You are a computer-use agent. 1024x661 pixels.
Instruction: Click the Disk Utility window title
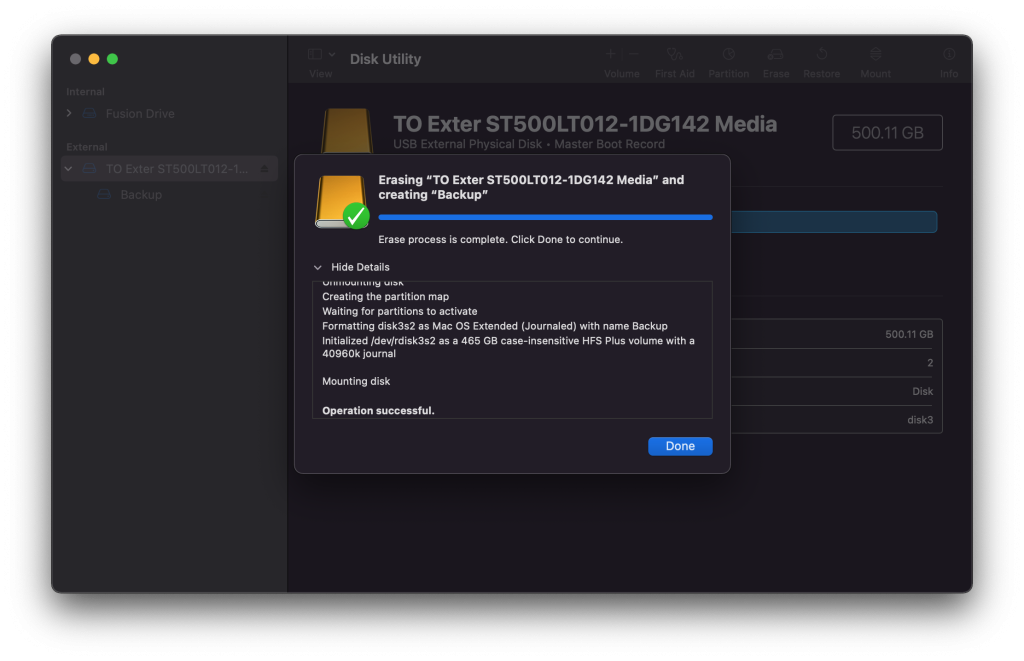pos(385,59)
